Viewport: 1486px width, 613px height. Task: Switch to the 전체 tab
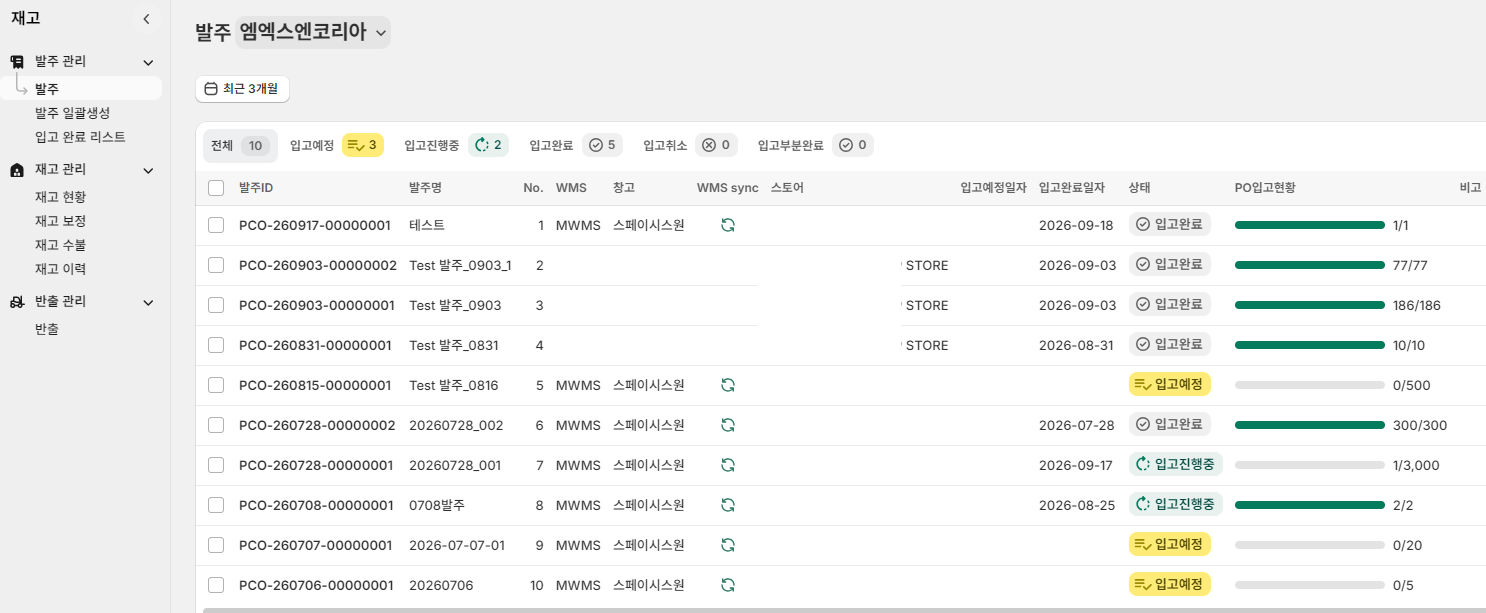[240, 146]
